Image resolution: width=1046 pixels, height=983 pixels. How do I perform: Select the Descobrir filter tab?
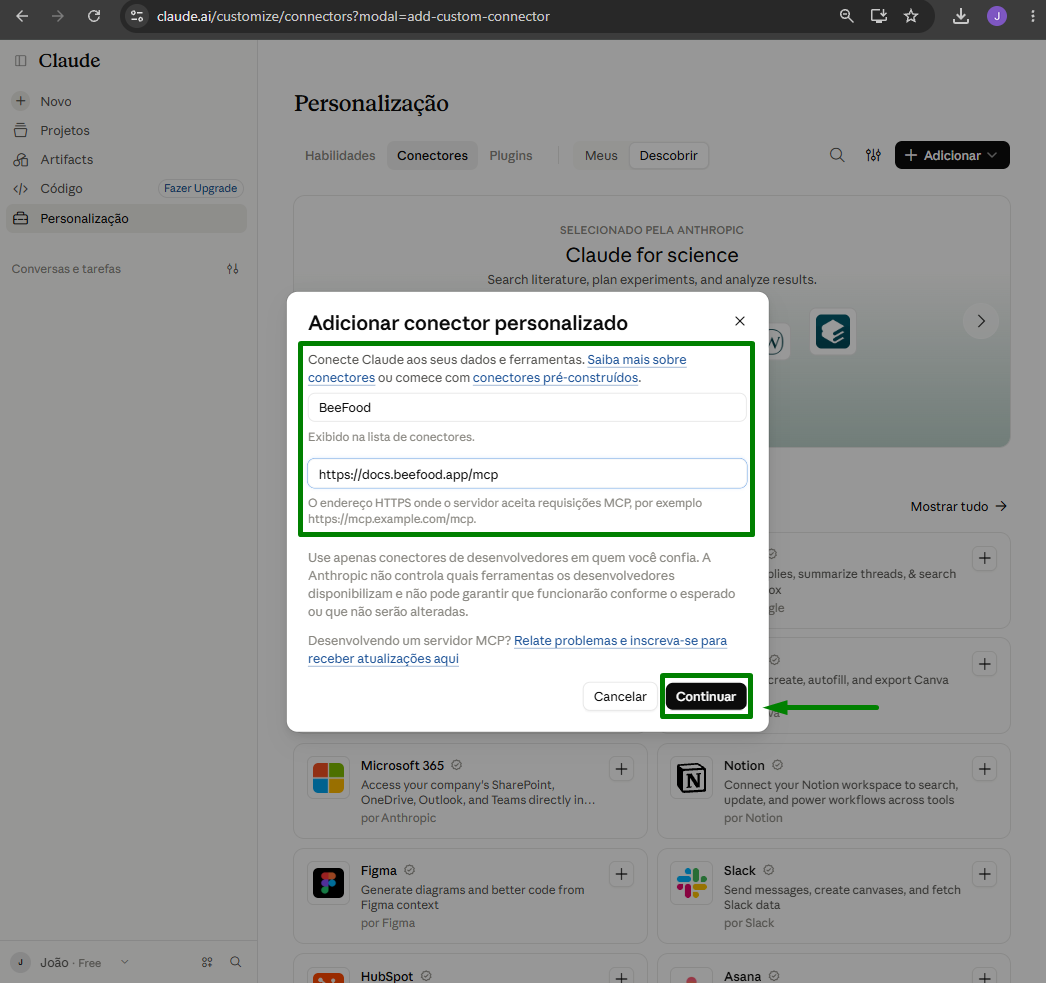point(668,155)
